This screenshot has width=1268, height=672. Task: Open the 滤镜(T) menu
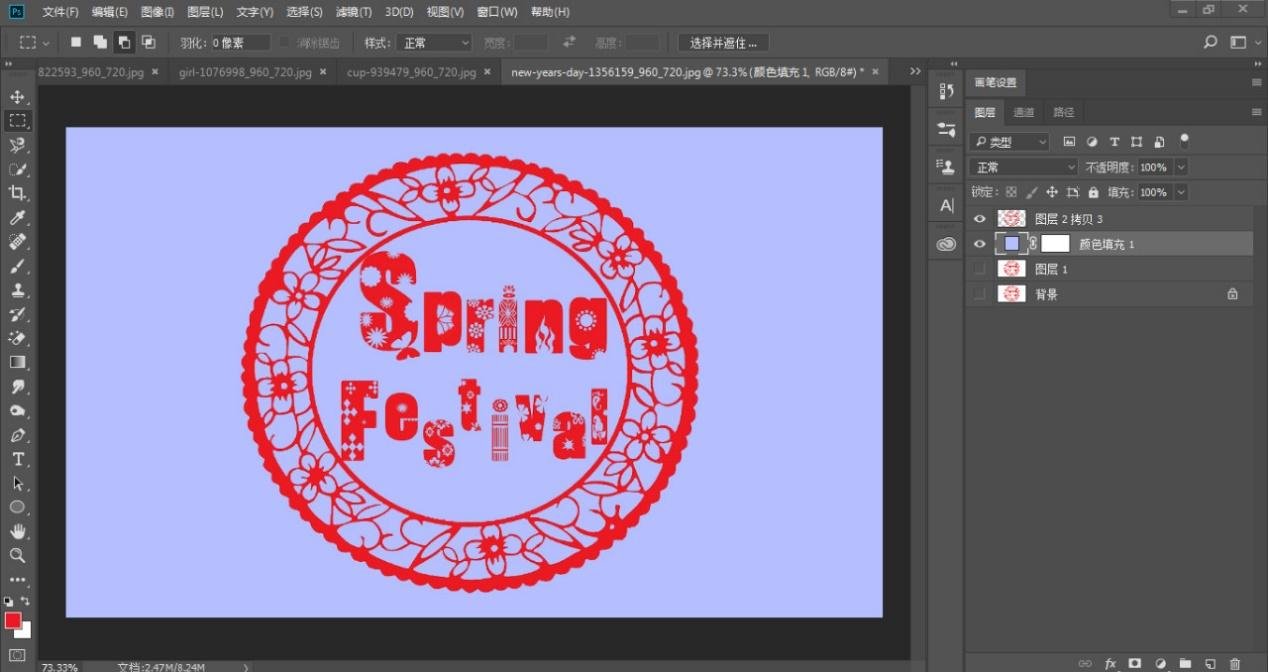[x=353, y=12]
